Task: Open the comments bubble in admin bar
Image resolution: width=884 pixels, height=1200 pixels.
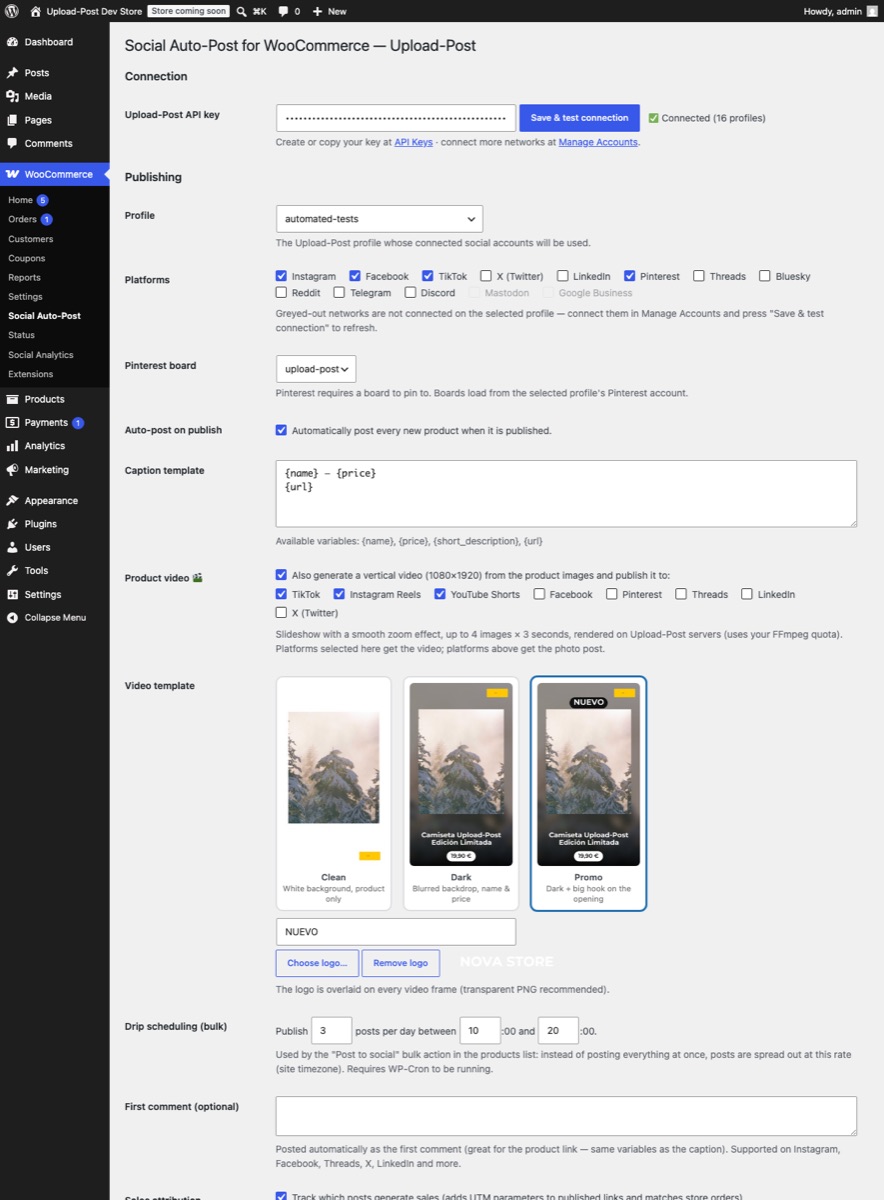Action: [x=284, y=11]
